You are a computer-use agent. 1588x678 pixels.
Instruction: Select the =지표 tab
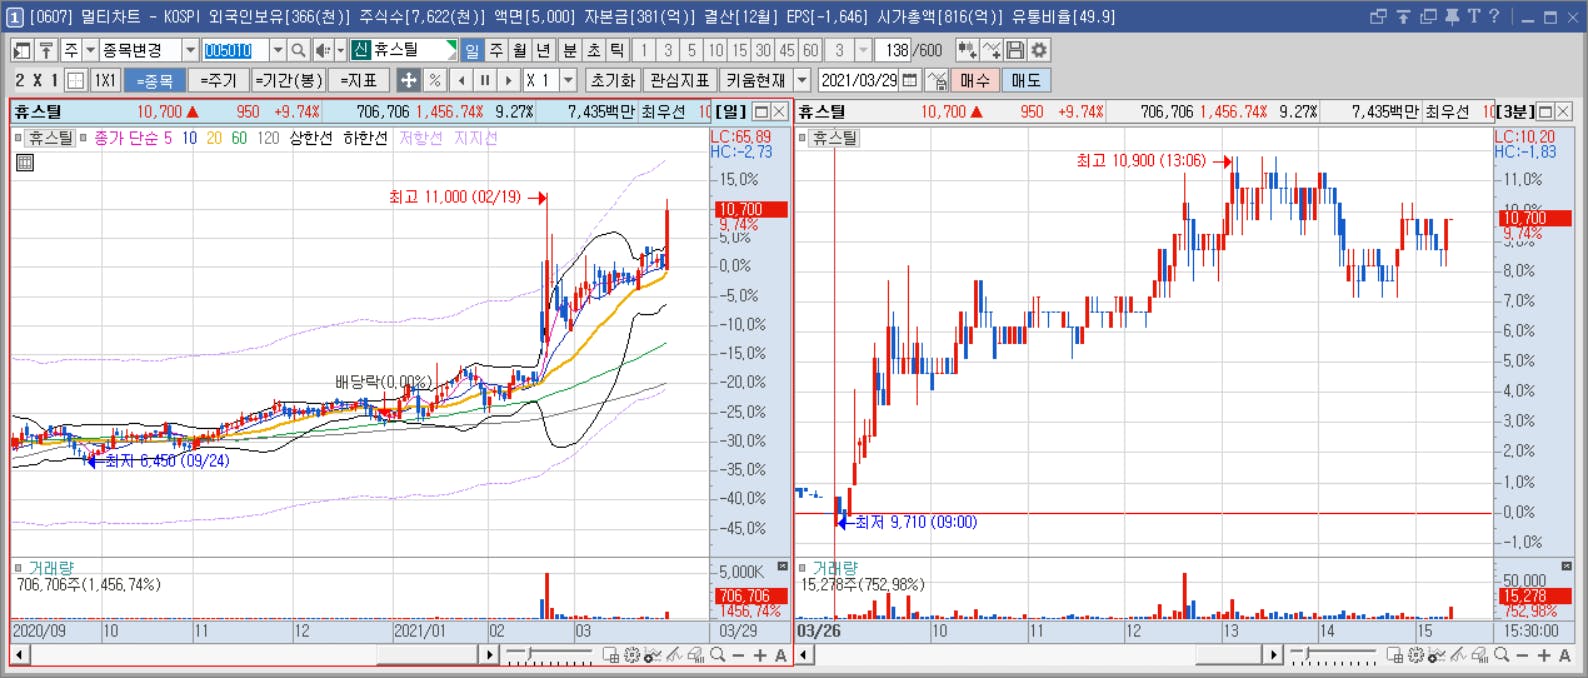[x=359, y=80]
